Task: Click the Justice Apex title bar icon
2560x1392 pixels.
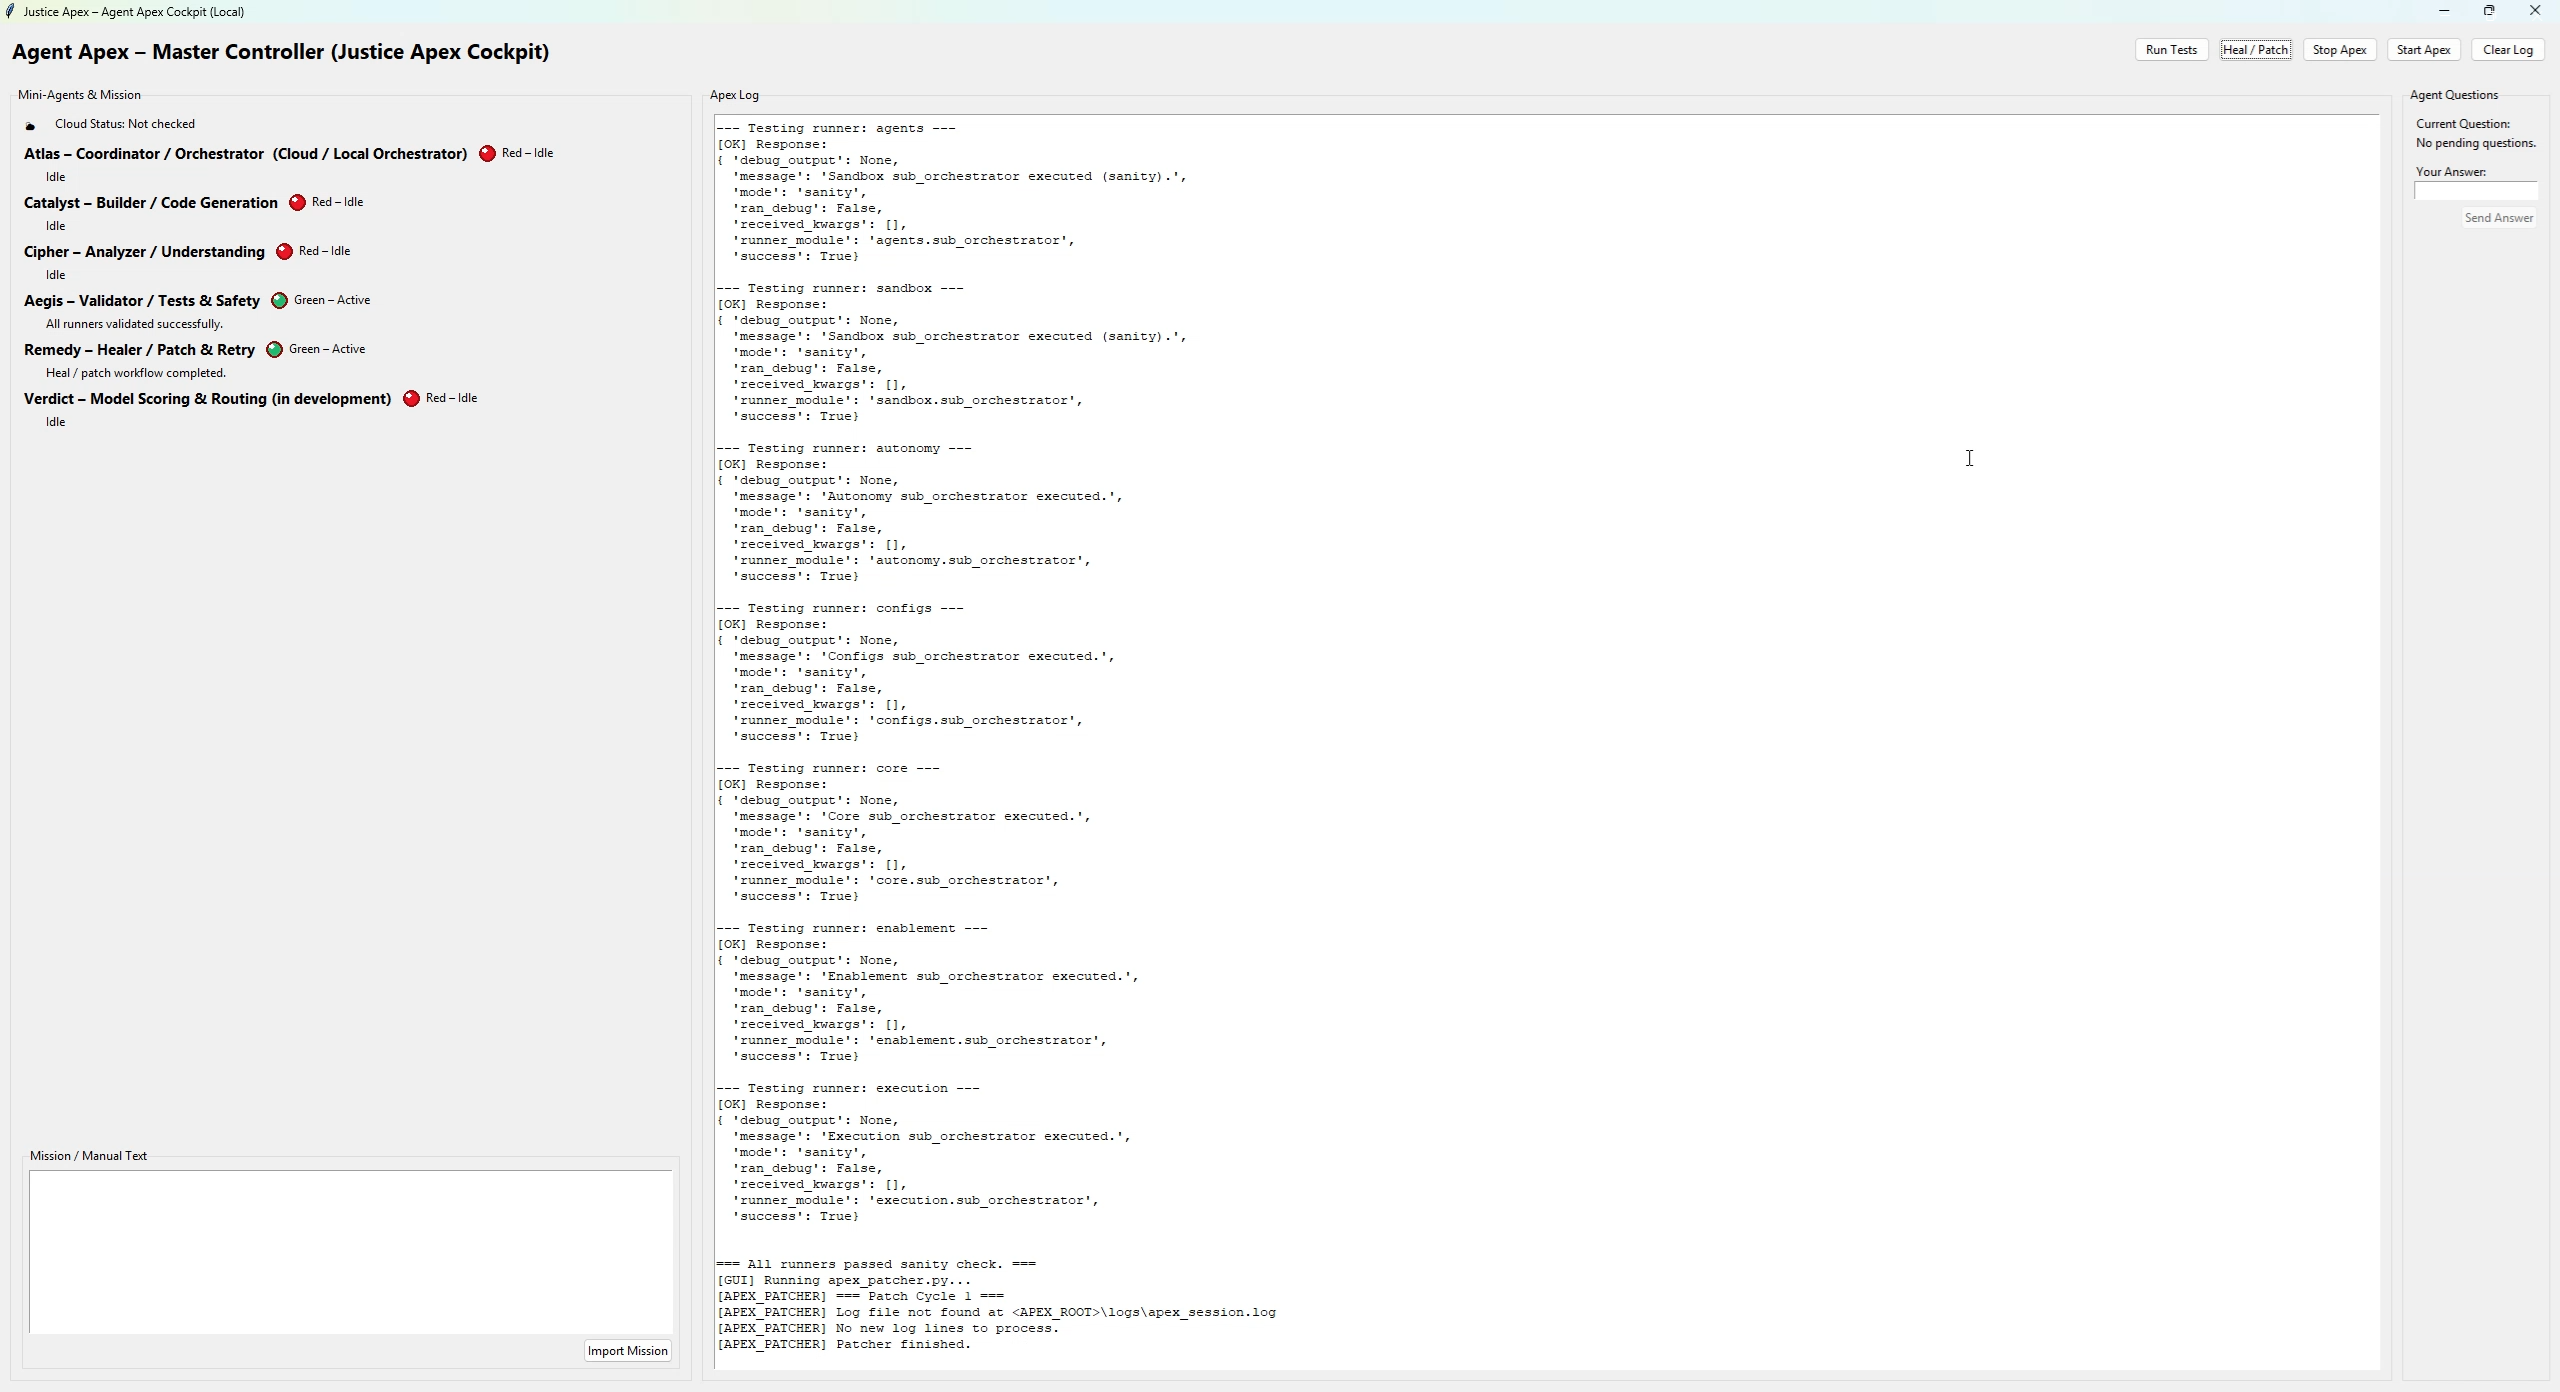Action: point(11,11)
